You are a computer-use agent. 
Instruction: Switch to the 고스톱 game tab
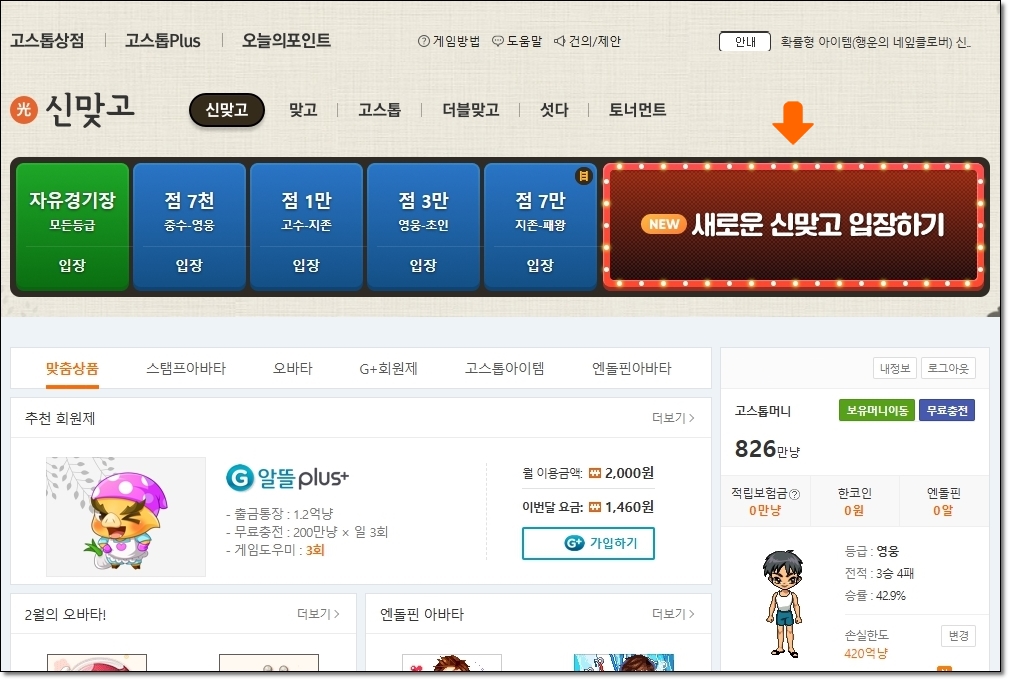pyautogui.click(x=379, y=110)
